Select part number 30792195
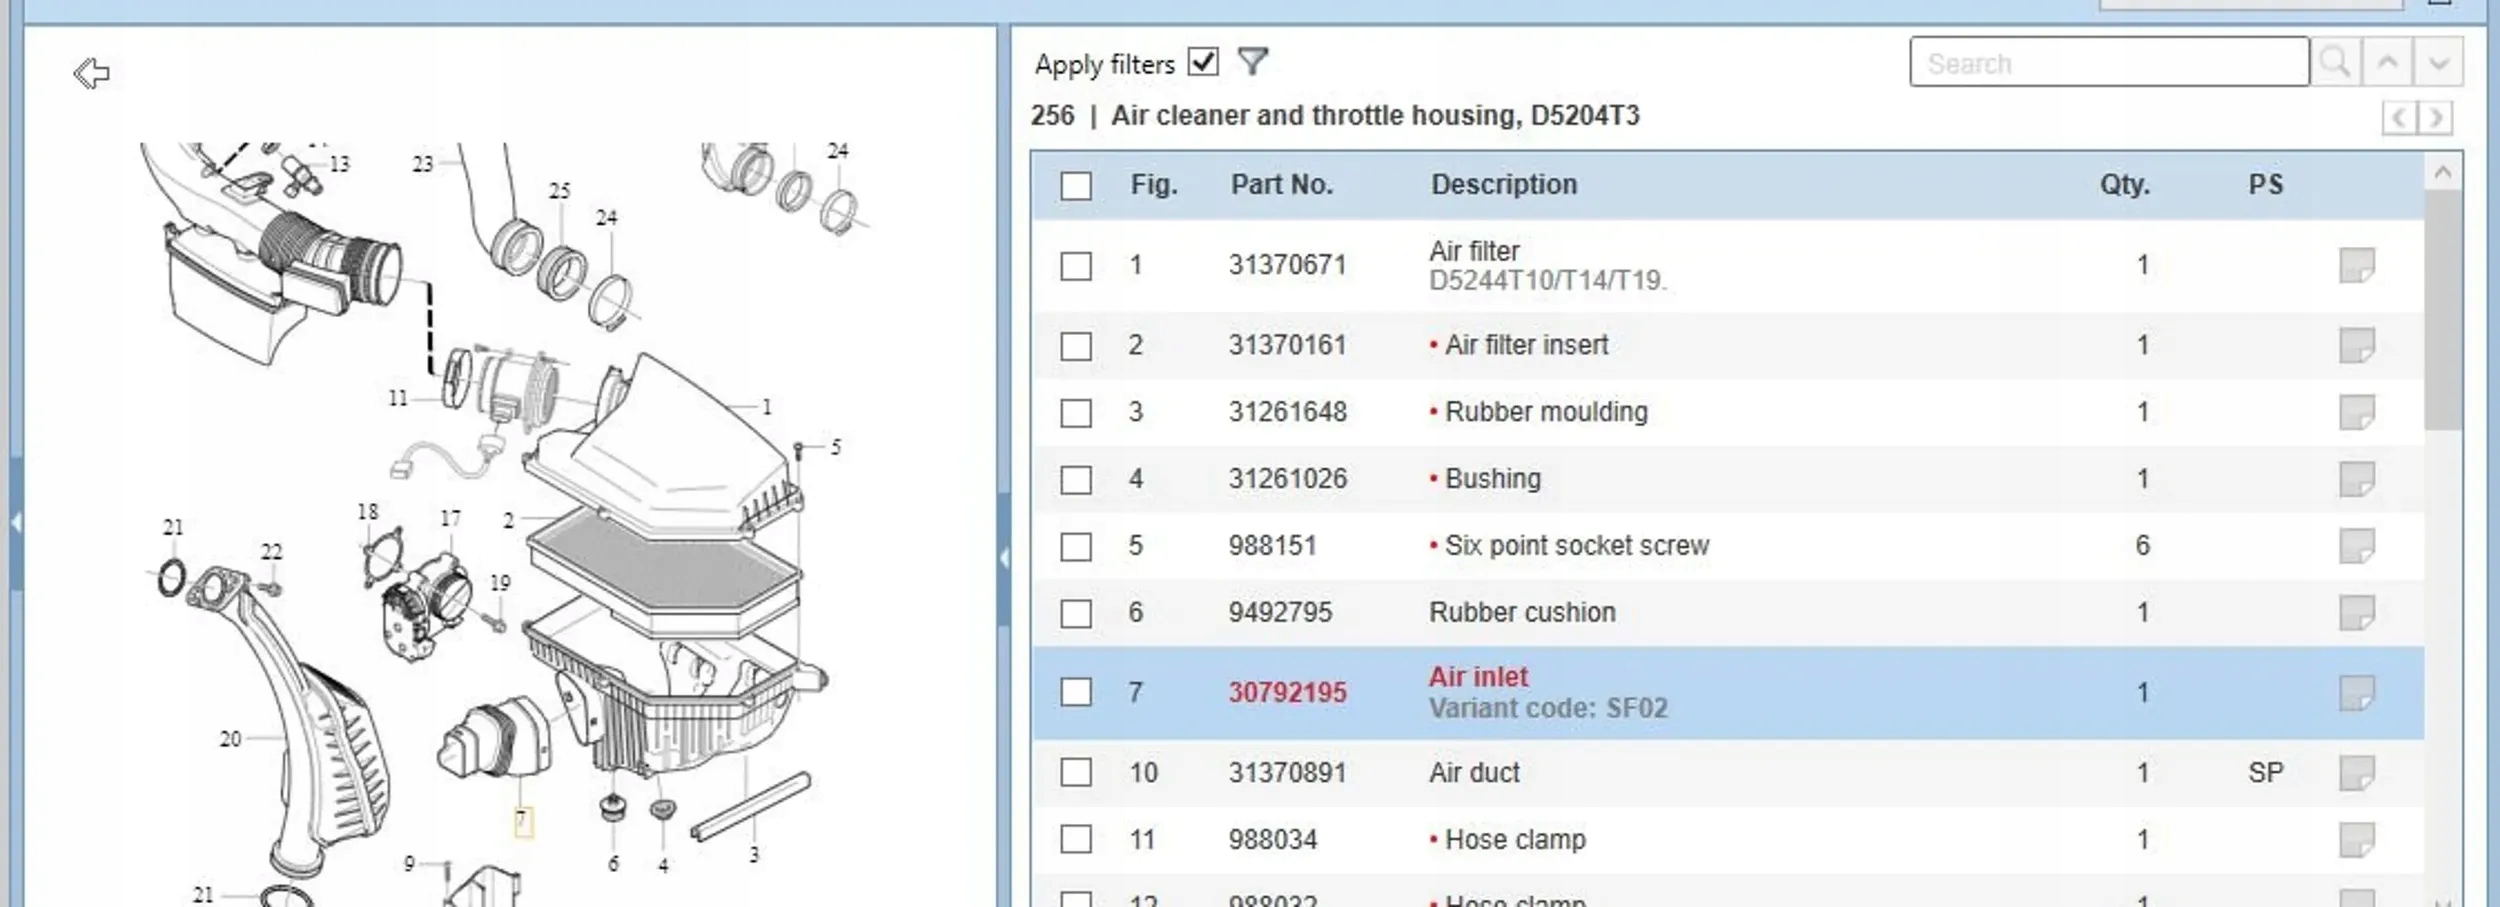 (x=1288, y=693)
